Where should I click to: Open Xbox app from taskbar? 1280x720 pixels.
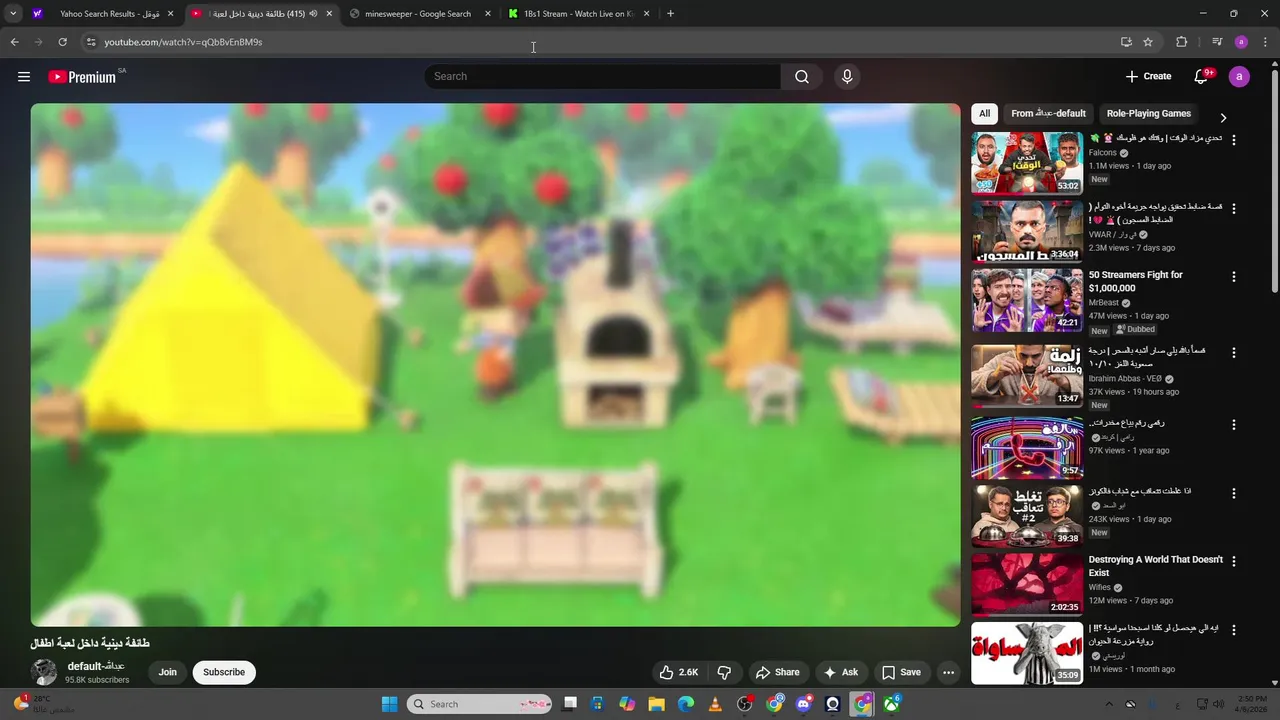[892, 704]
